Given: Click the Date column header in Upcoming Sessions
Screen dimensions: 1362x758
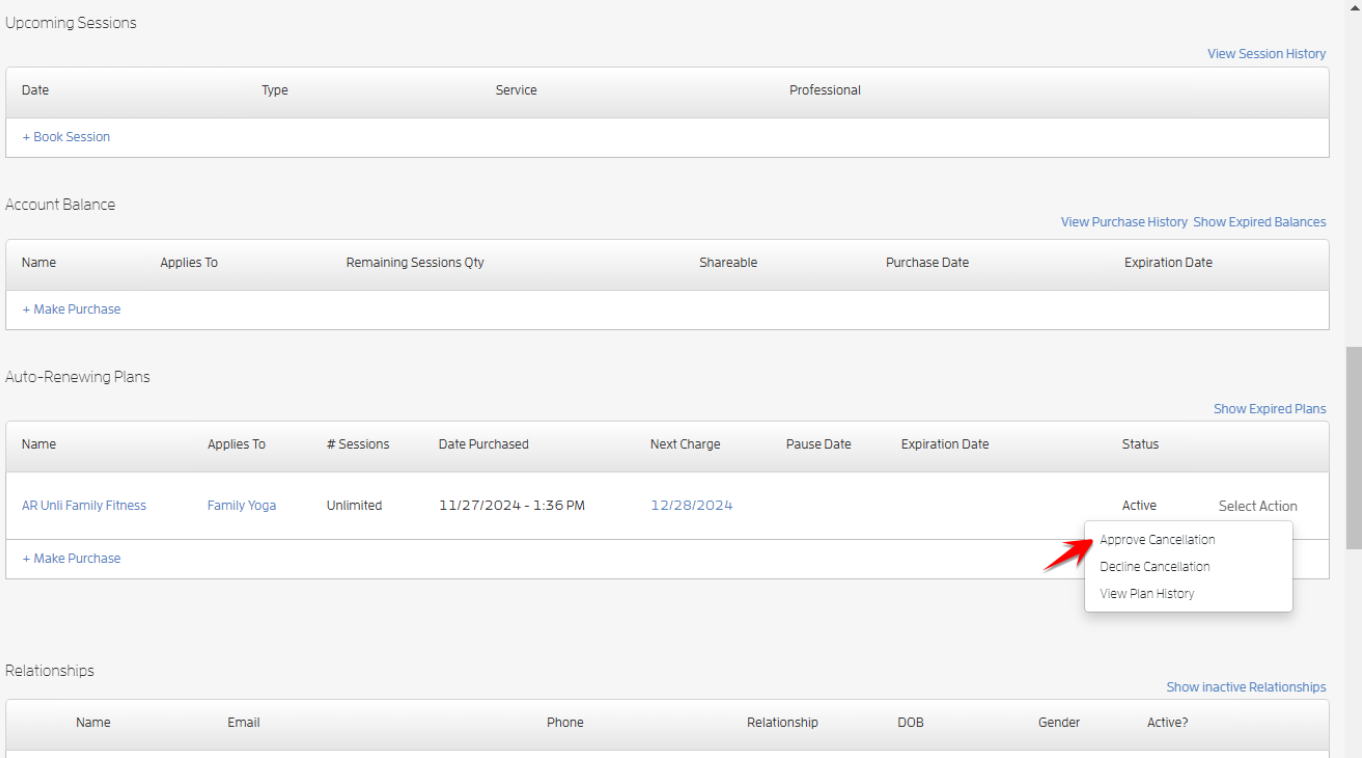Looking at the screenshot, I should 35,90.
